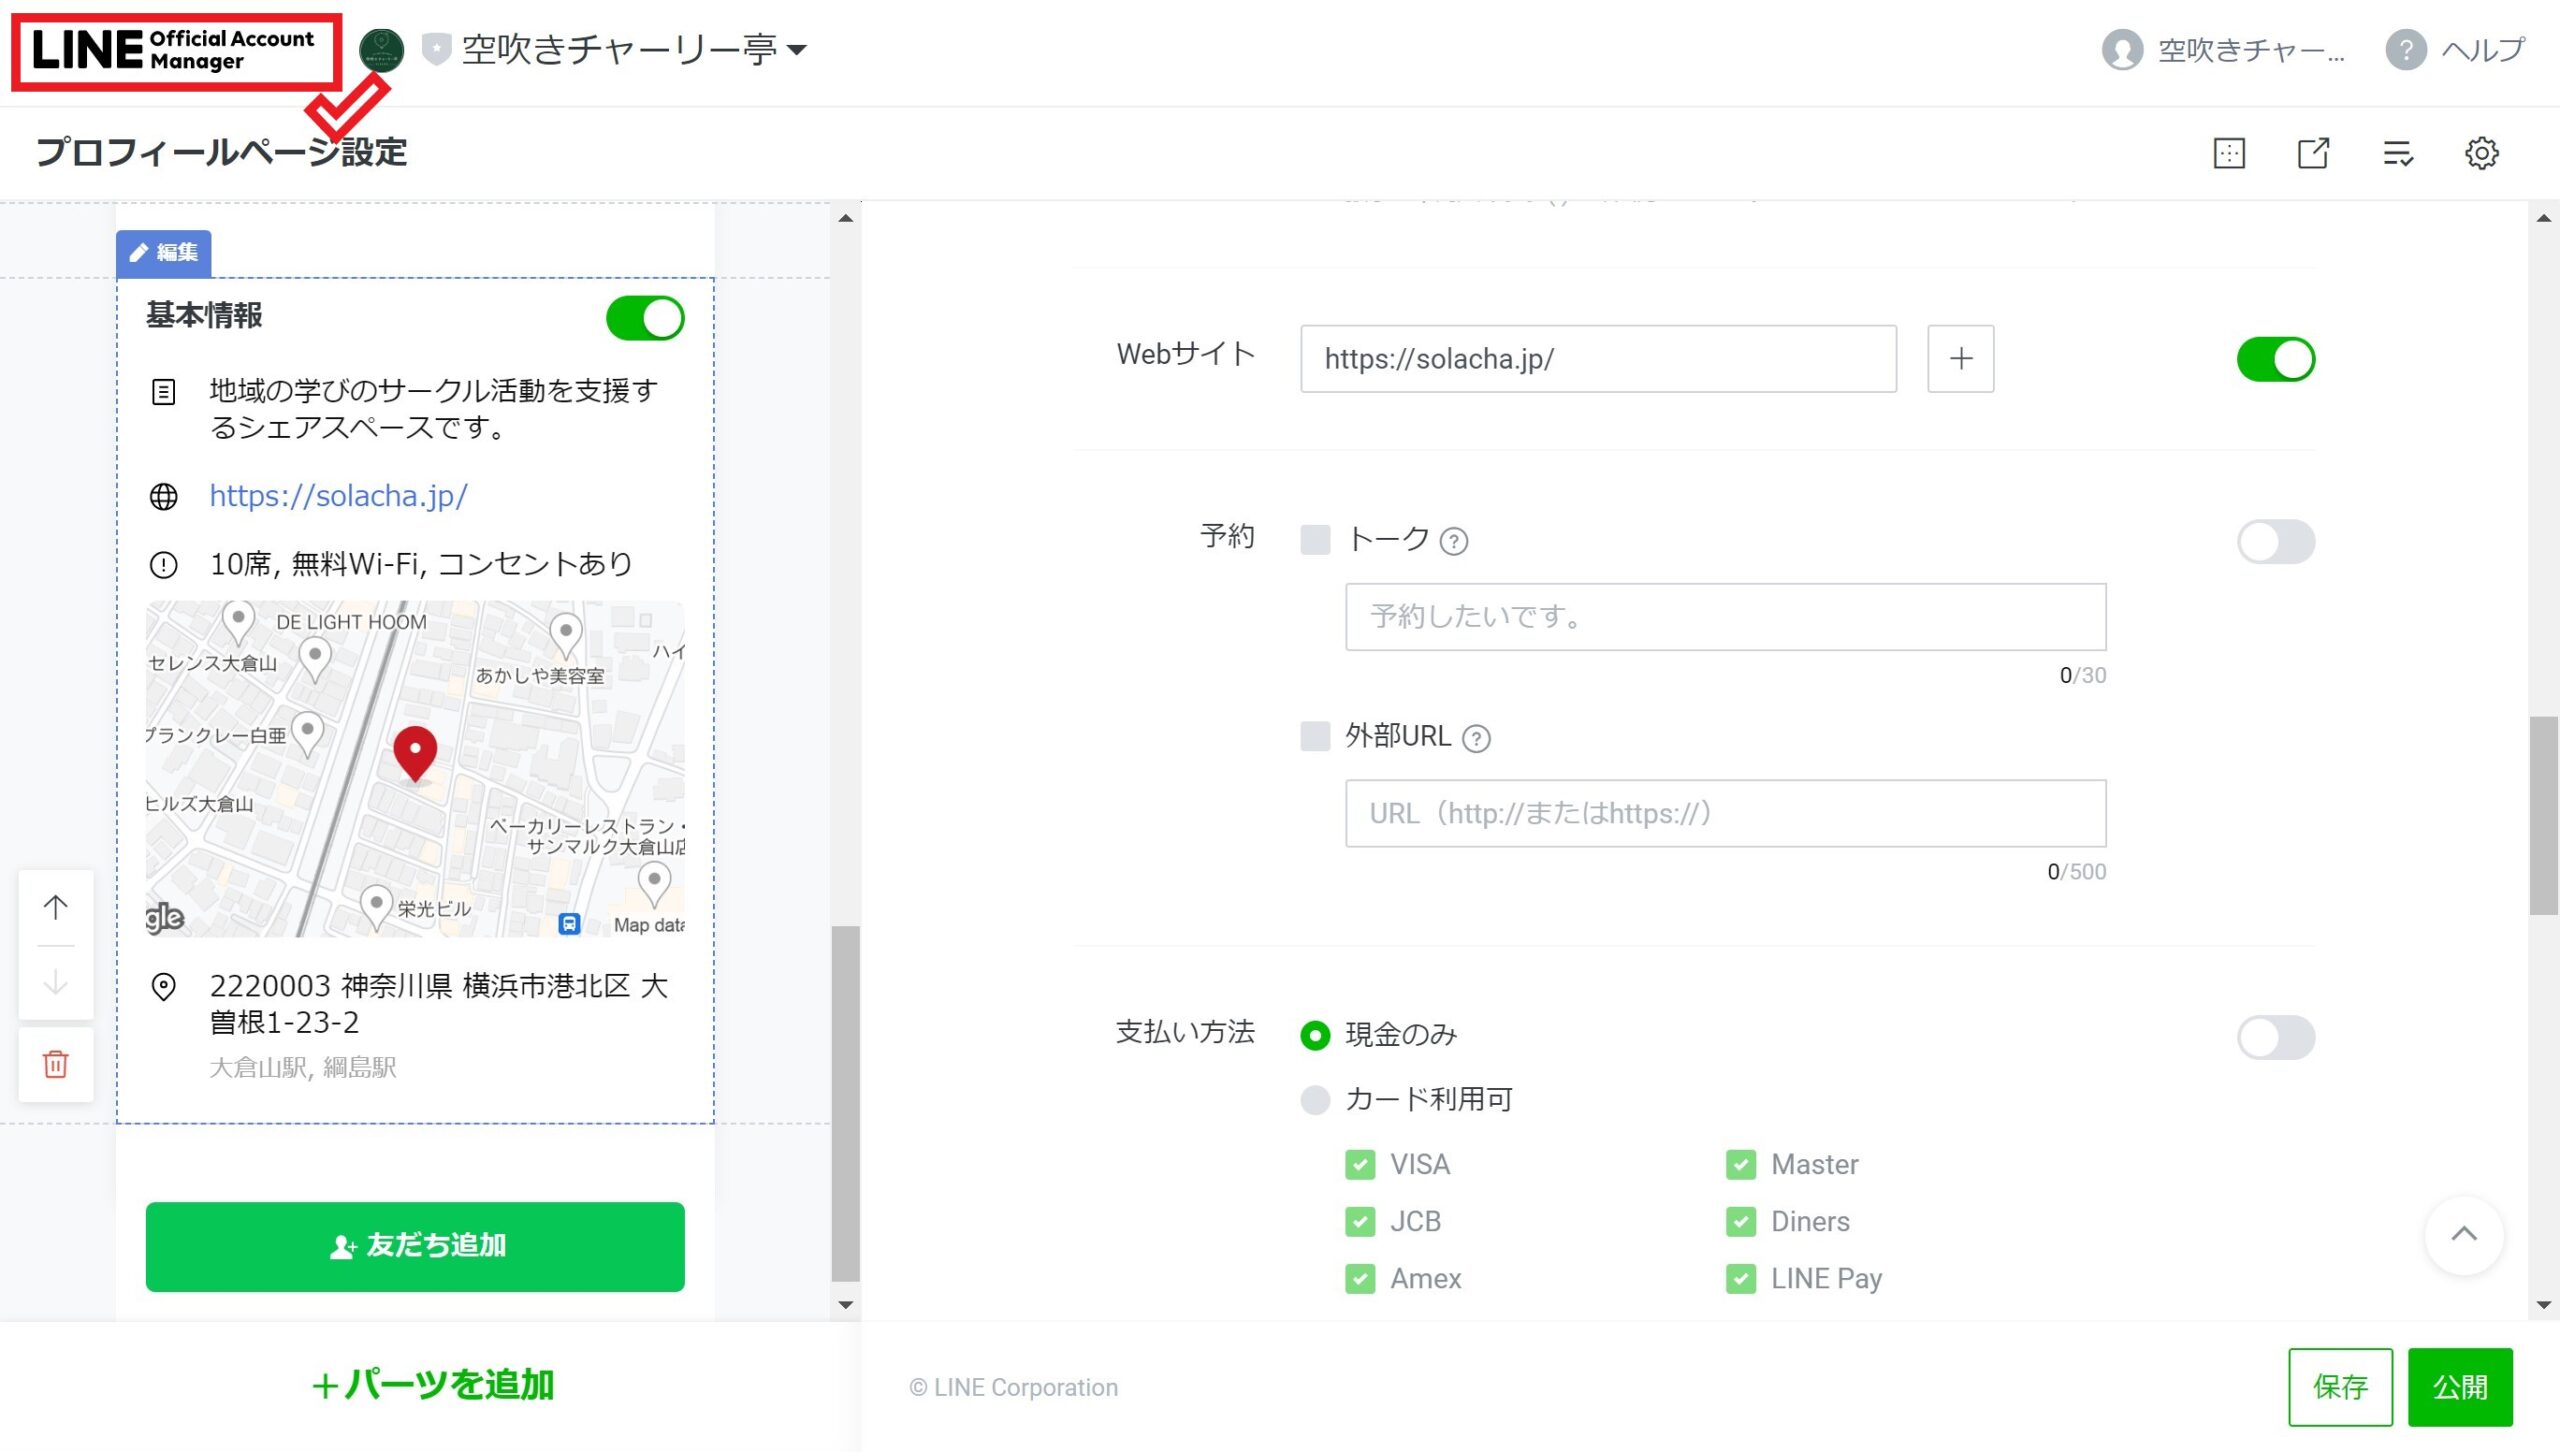The height and width of the screenshot is (1452, 2560).
Task: Click the 編集 tab above 基本情報
Action: 164,253
